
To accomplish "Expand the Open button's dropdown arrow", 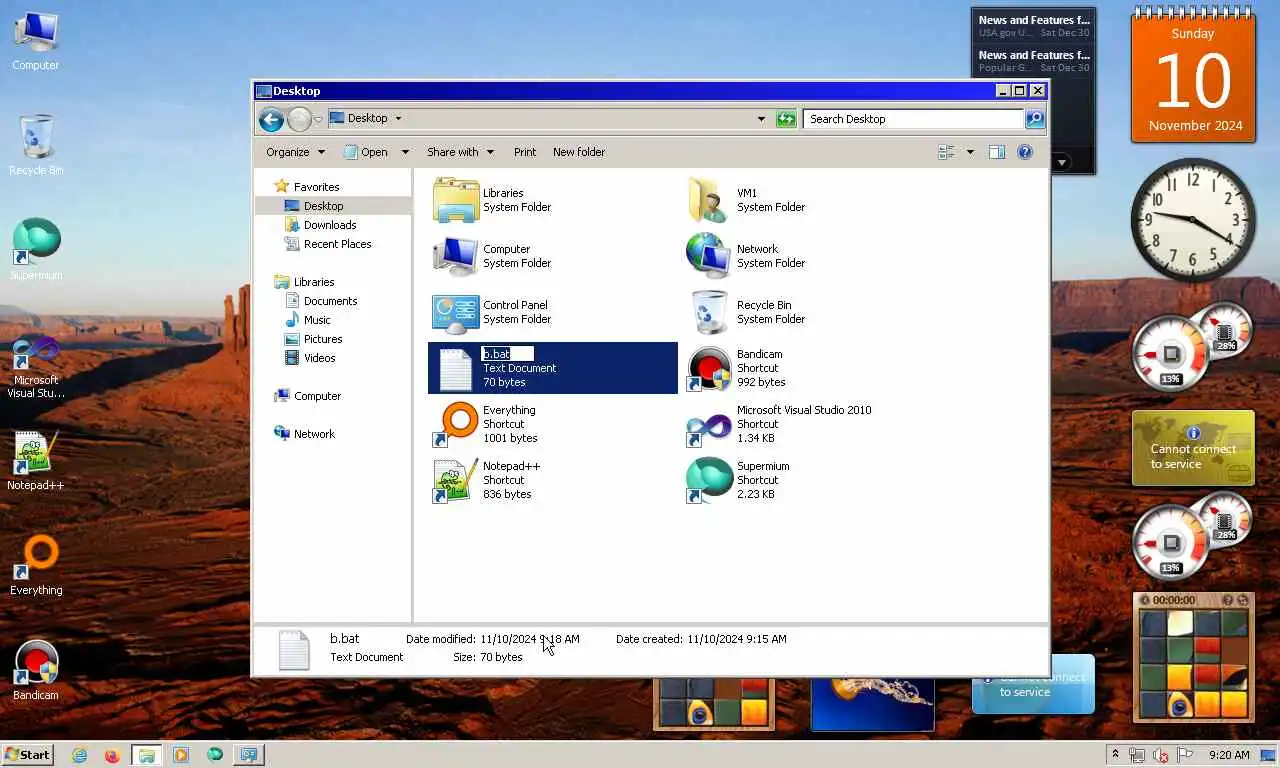I will 405,152.
